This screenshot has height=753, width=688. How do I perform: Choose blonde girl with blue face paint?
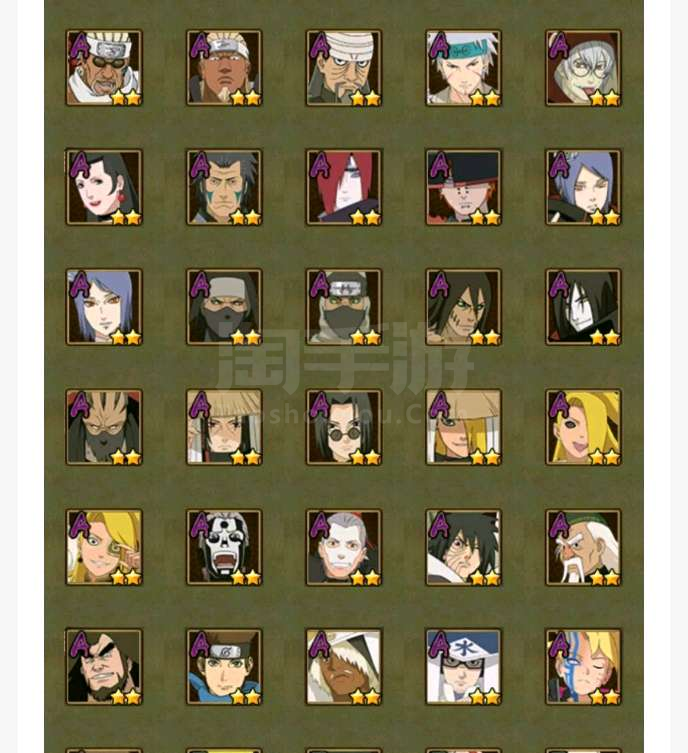[x=583, y=667]
